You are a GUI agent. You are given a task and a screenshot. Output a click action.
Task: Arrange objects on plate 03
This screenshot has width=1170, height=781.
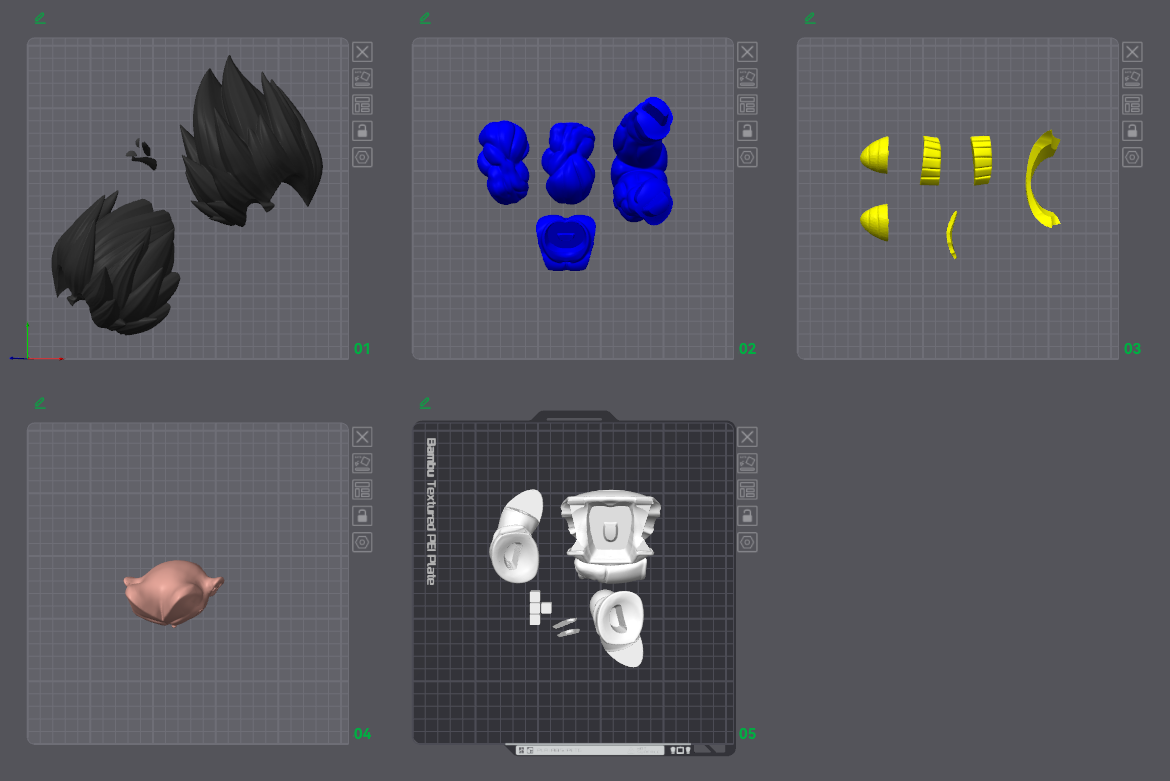1132,104
